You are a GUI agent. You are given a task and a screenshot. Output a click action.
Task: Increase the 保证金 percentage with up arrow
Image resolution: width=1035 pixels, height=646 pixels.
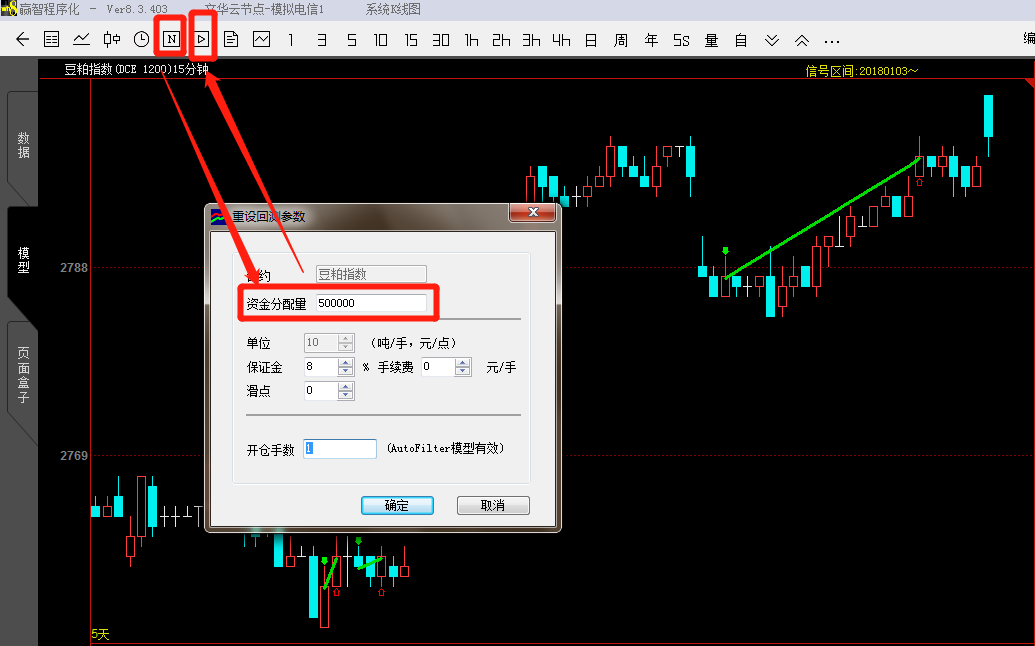tap(346, 362)
